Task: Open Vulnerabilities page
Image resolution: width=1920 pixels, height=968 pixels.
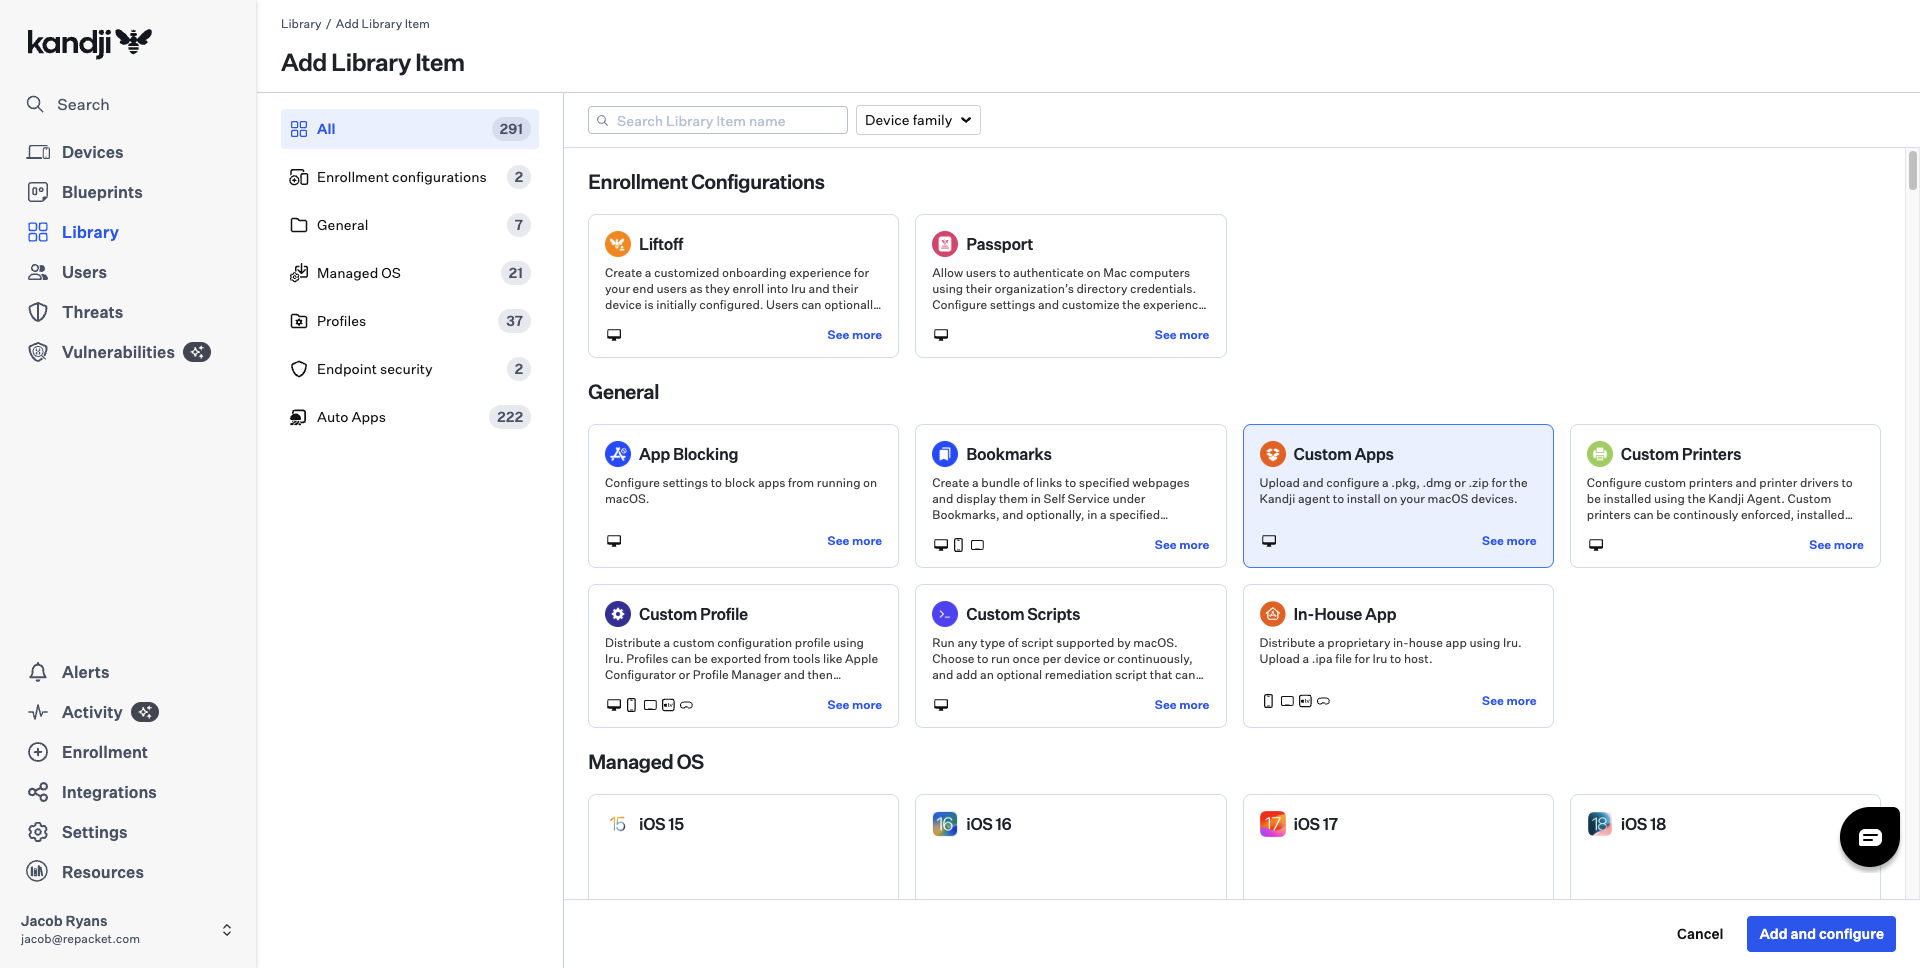Action: pyautogui.click(x=118, y=352)
